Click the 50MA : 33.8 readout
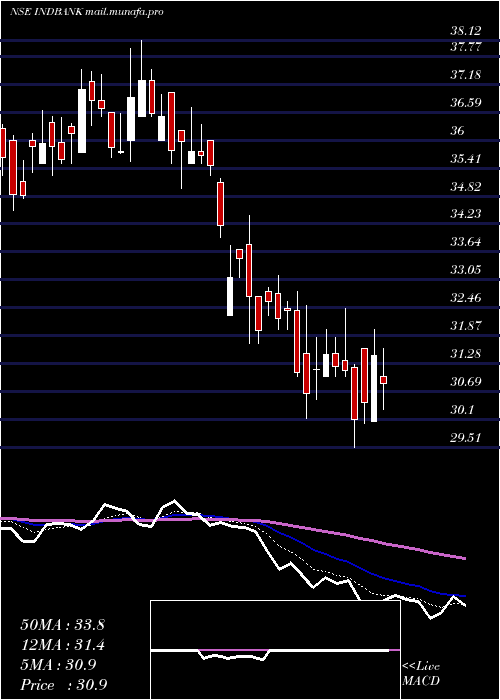 point(62,625)
